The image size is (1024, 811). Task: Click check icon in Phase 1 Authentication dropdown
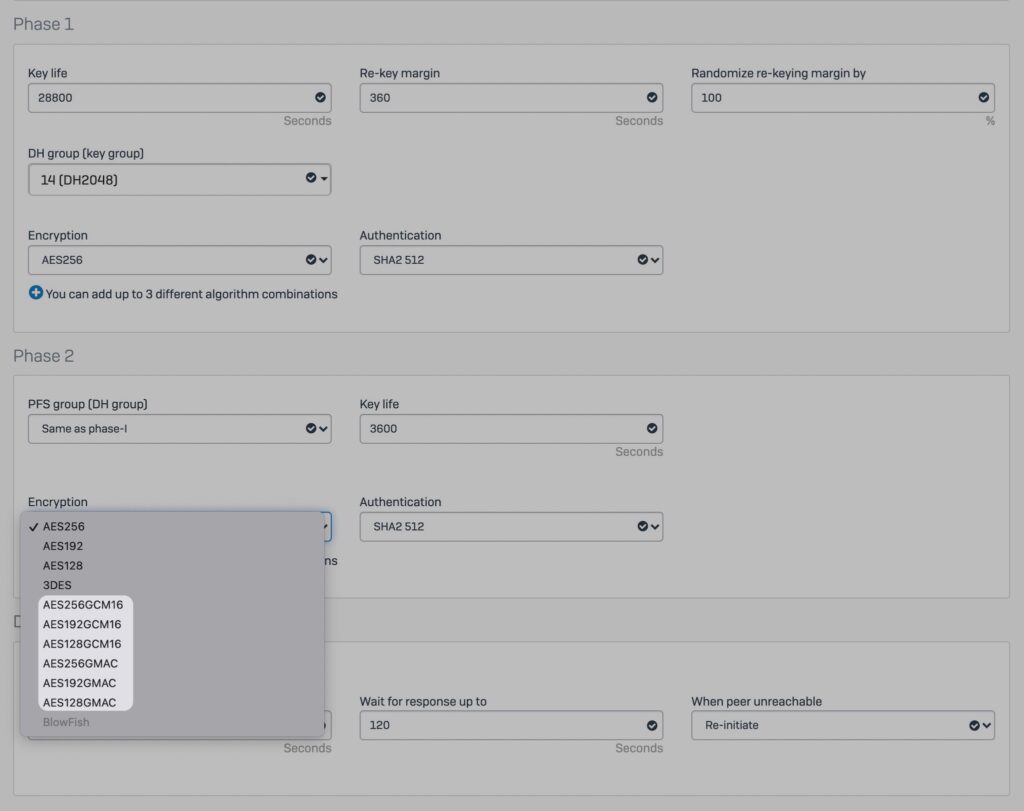tap(643, 259)
